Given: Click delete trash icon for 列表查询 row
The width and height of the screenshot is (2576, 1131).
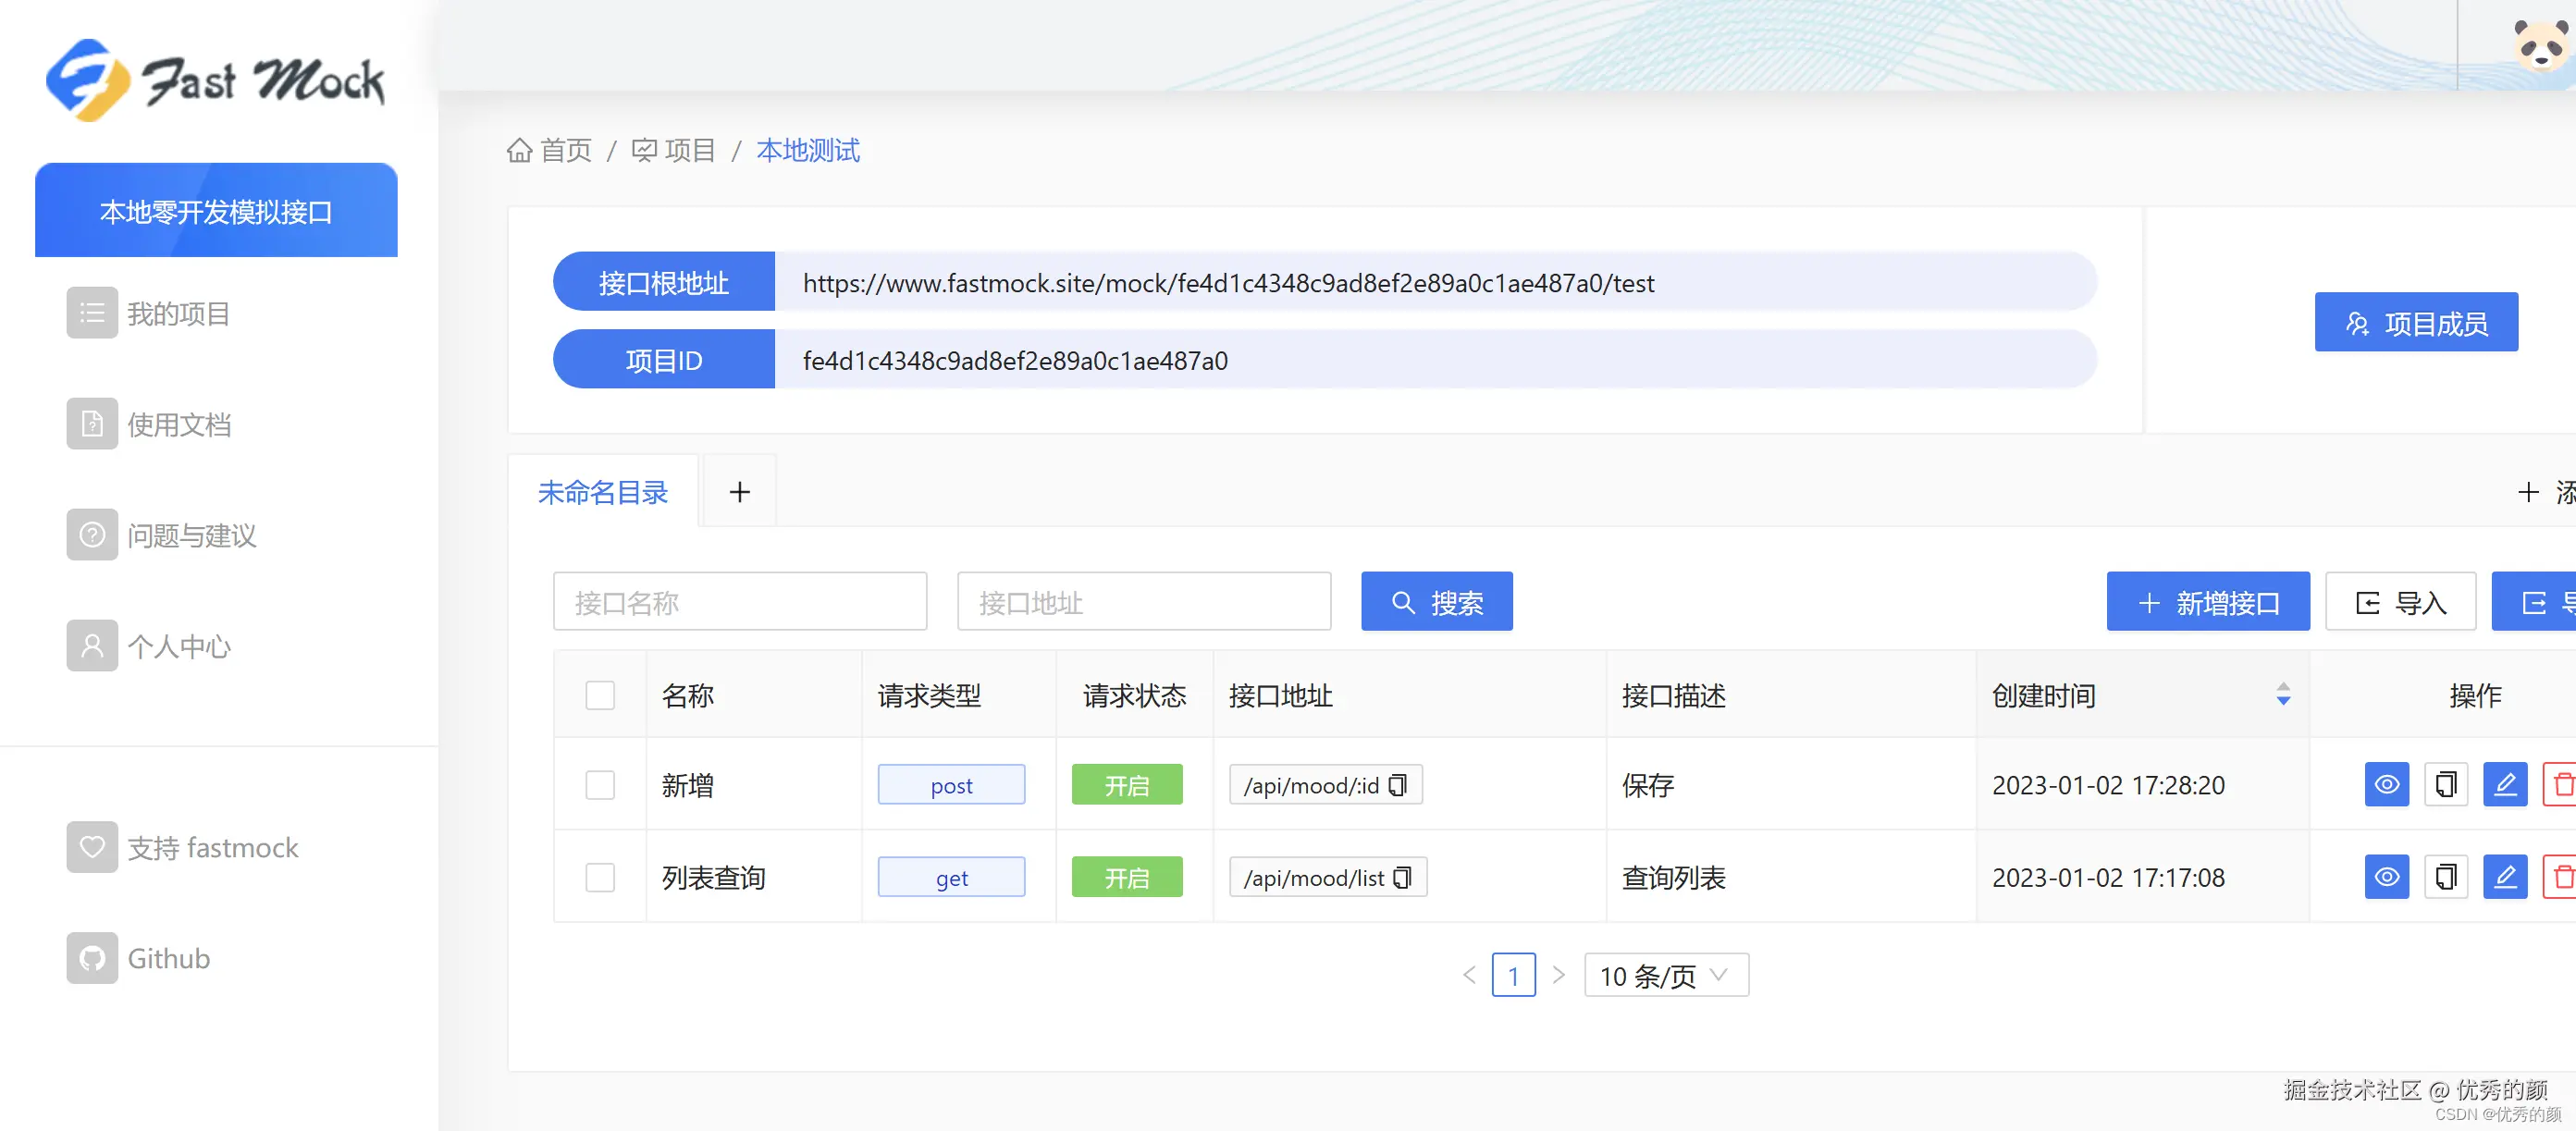Looking at the screenshot, I should pyautogui.click(x=2562, y=877).
